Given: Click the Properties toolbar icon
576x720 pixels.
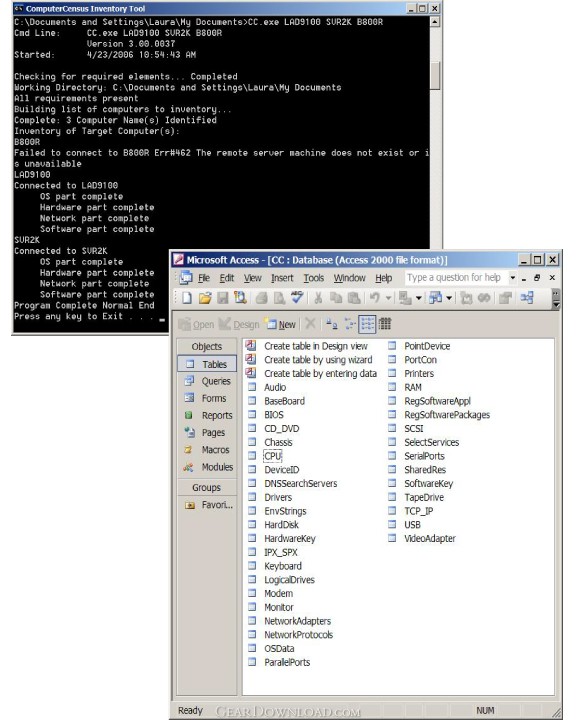Looking at the screenshot, I should [x=505, y=298].
